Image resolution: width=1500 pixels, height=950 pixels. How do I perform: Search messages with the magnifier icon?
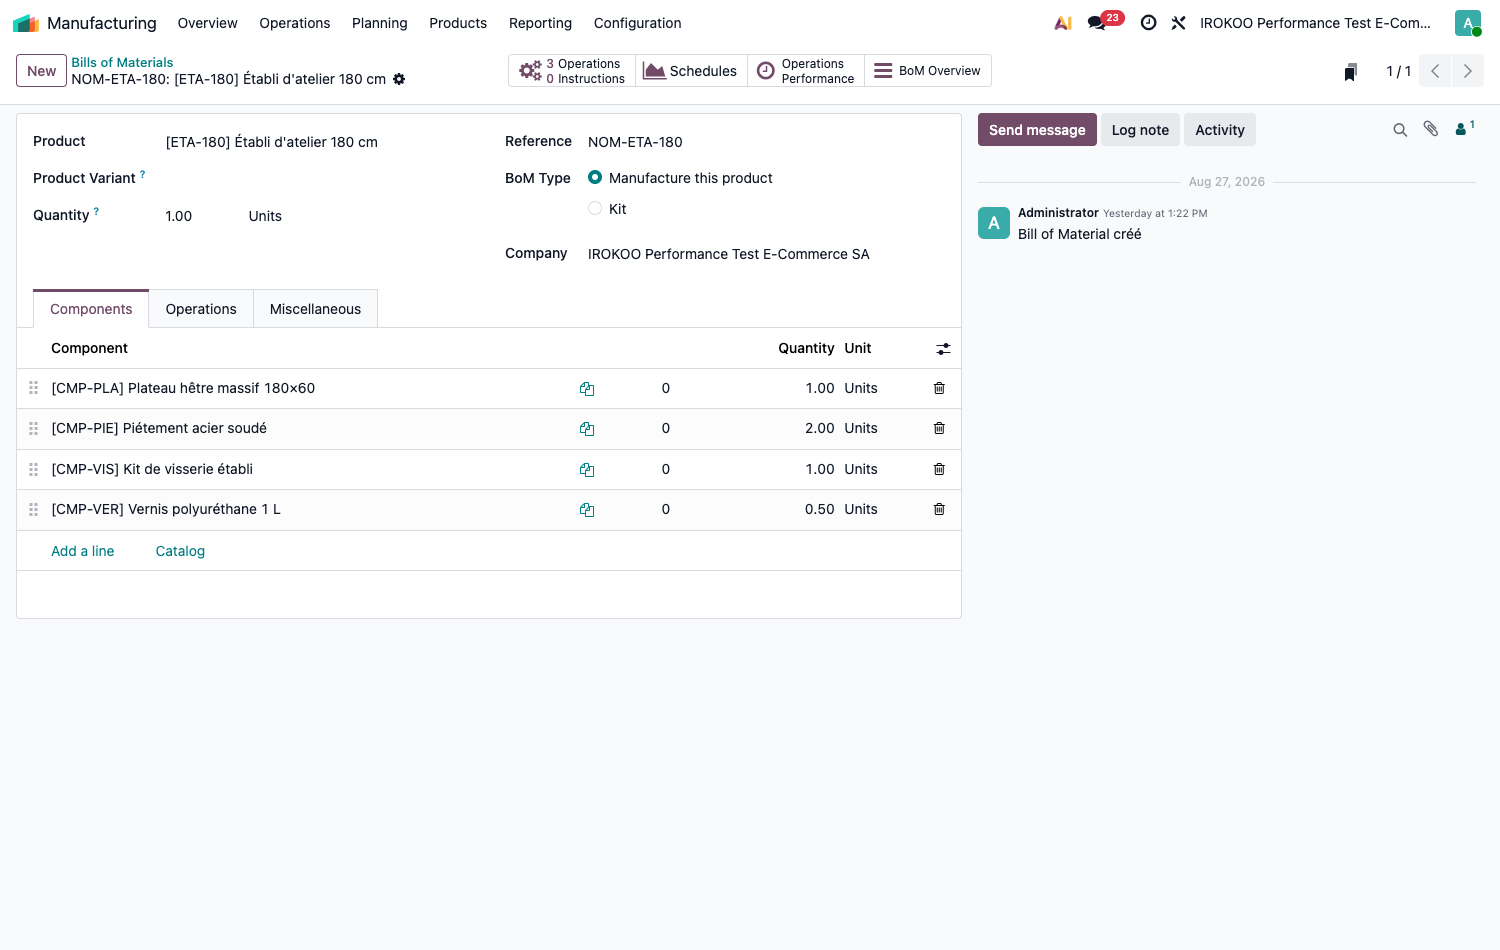tap(1400, 130)
